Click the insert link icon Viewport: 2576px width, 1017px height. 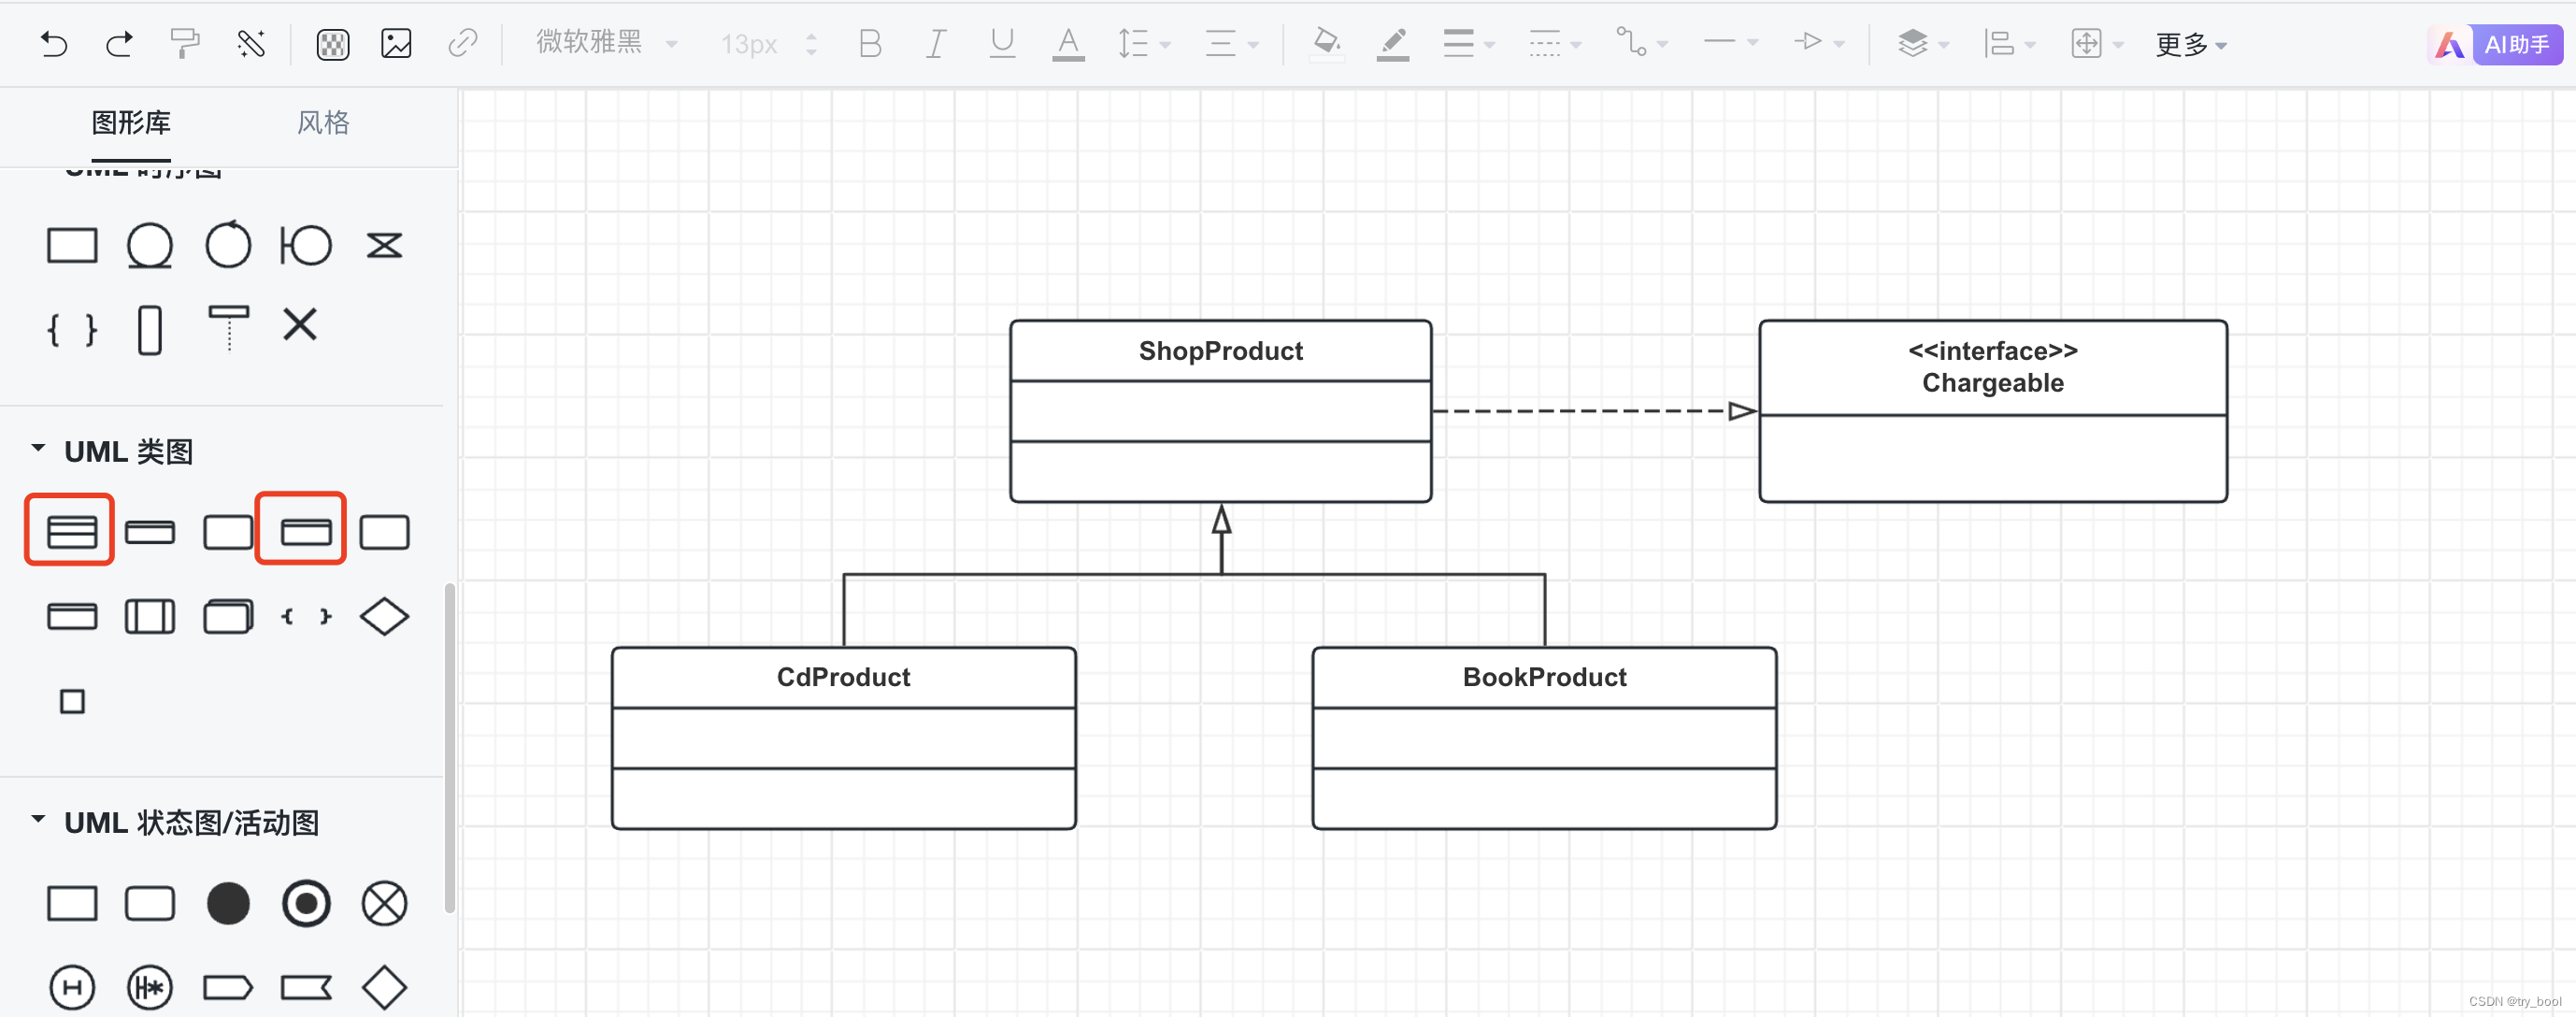point(462,43)
